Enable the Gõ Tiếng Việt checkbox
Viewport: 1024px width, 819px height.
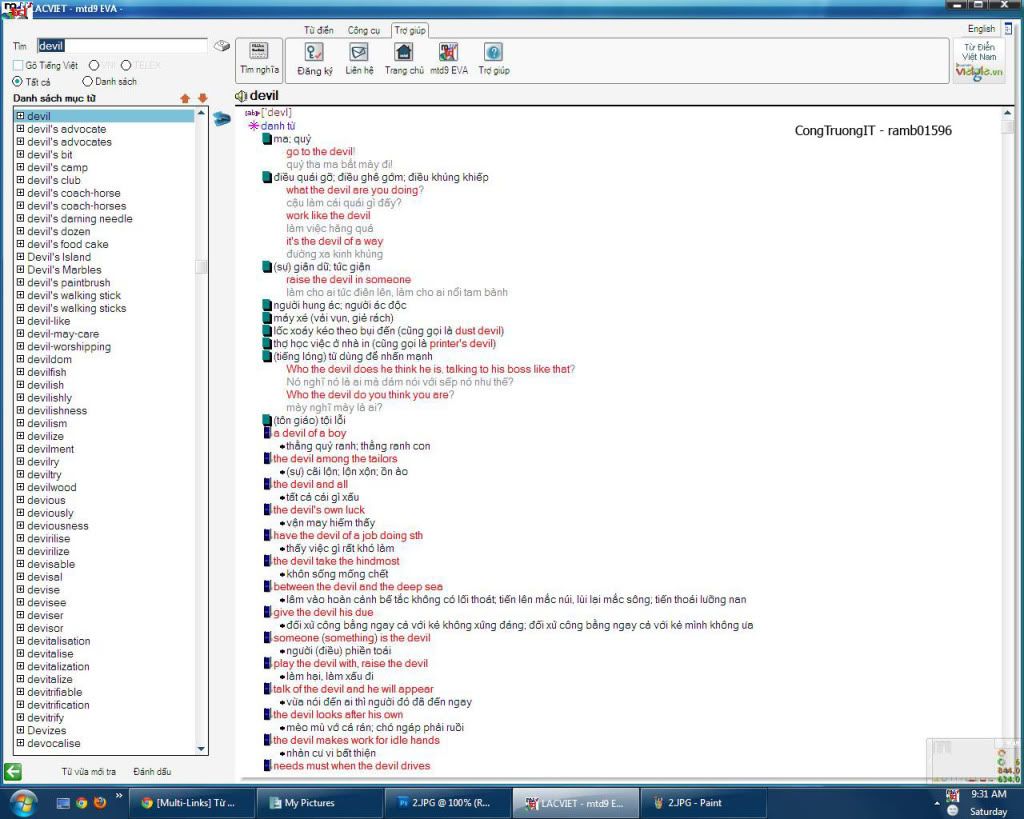coord(18,65)
